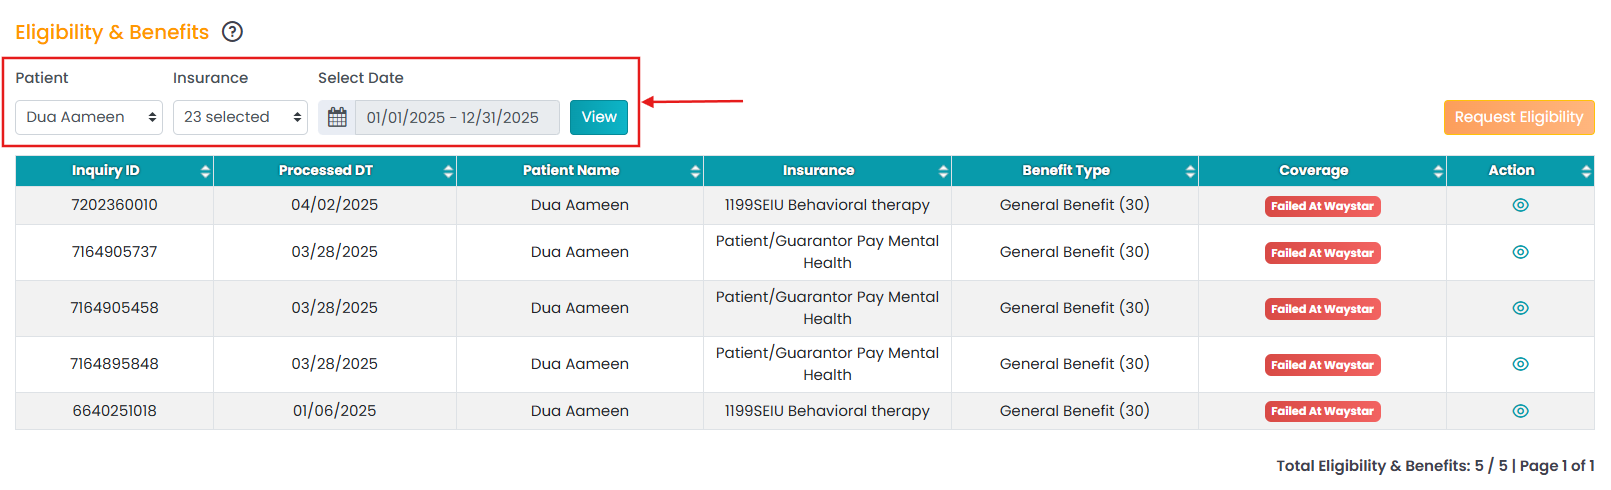The image size is (1611, 490).
Task: Click the Request Eligibility button
Action: (x=1518, y=117)
